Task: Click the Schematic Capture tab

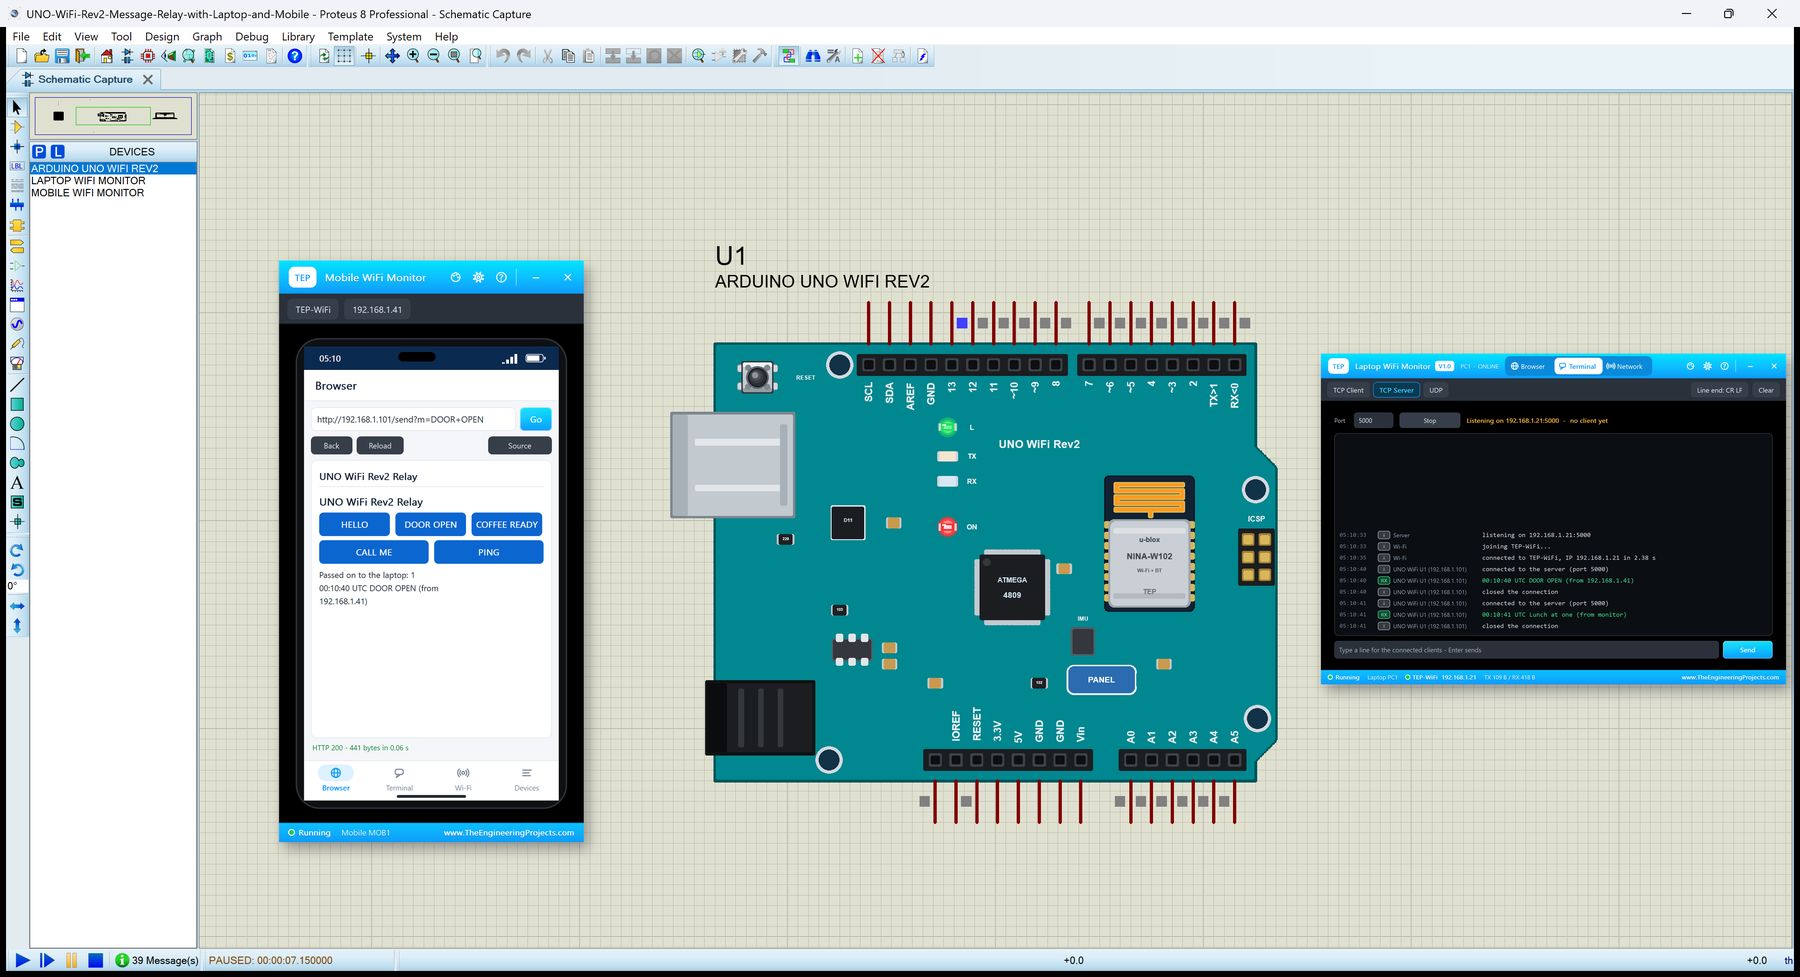Action: point(85,79)
